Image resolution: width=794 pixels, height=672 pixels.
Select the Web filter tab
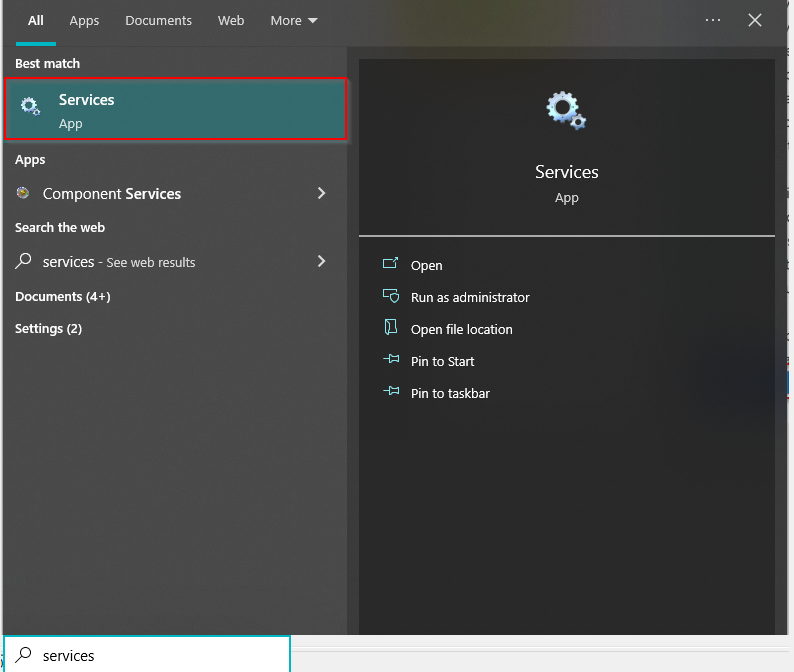click(x=231, y=20)
